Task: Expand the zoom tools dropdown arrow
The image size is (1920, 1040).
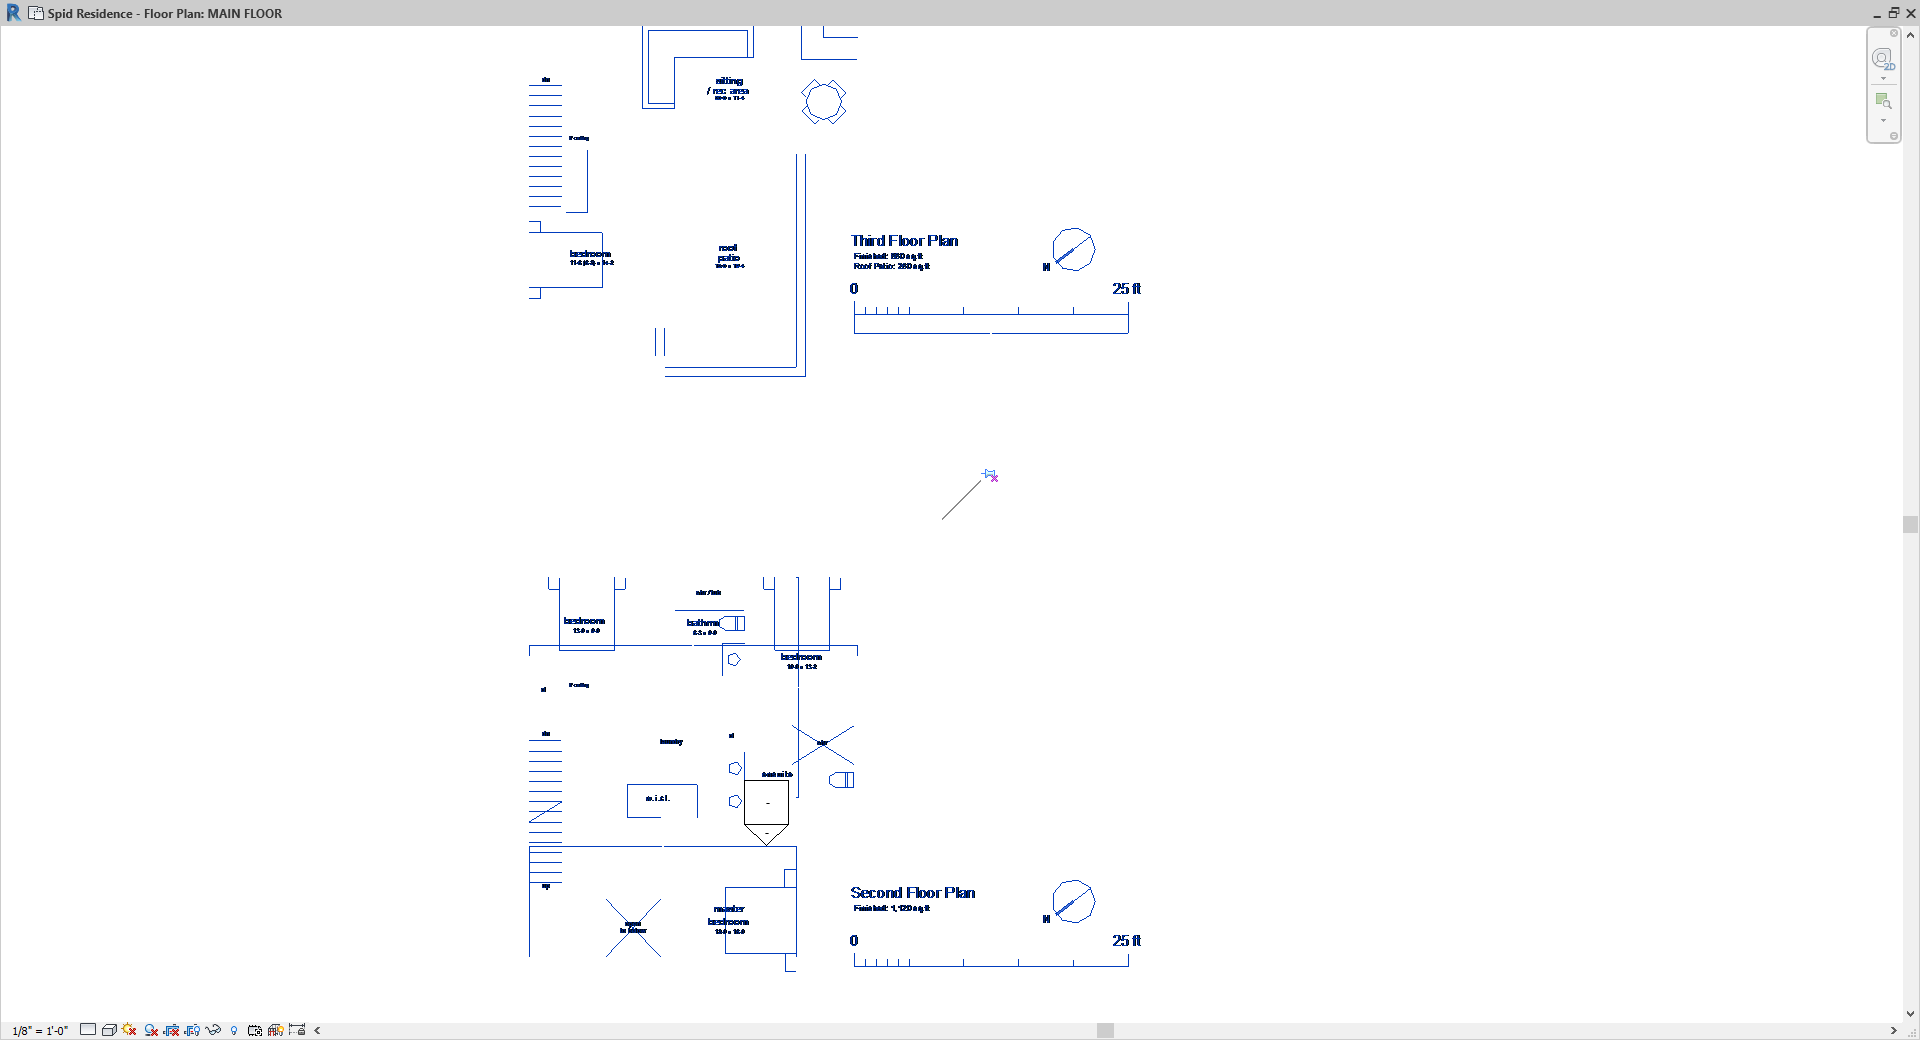Action: click(x=1883, y=121)
